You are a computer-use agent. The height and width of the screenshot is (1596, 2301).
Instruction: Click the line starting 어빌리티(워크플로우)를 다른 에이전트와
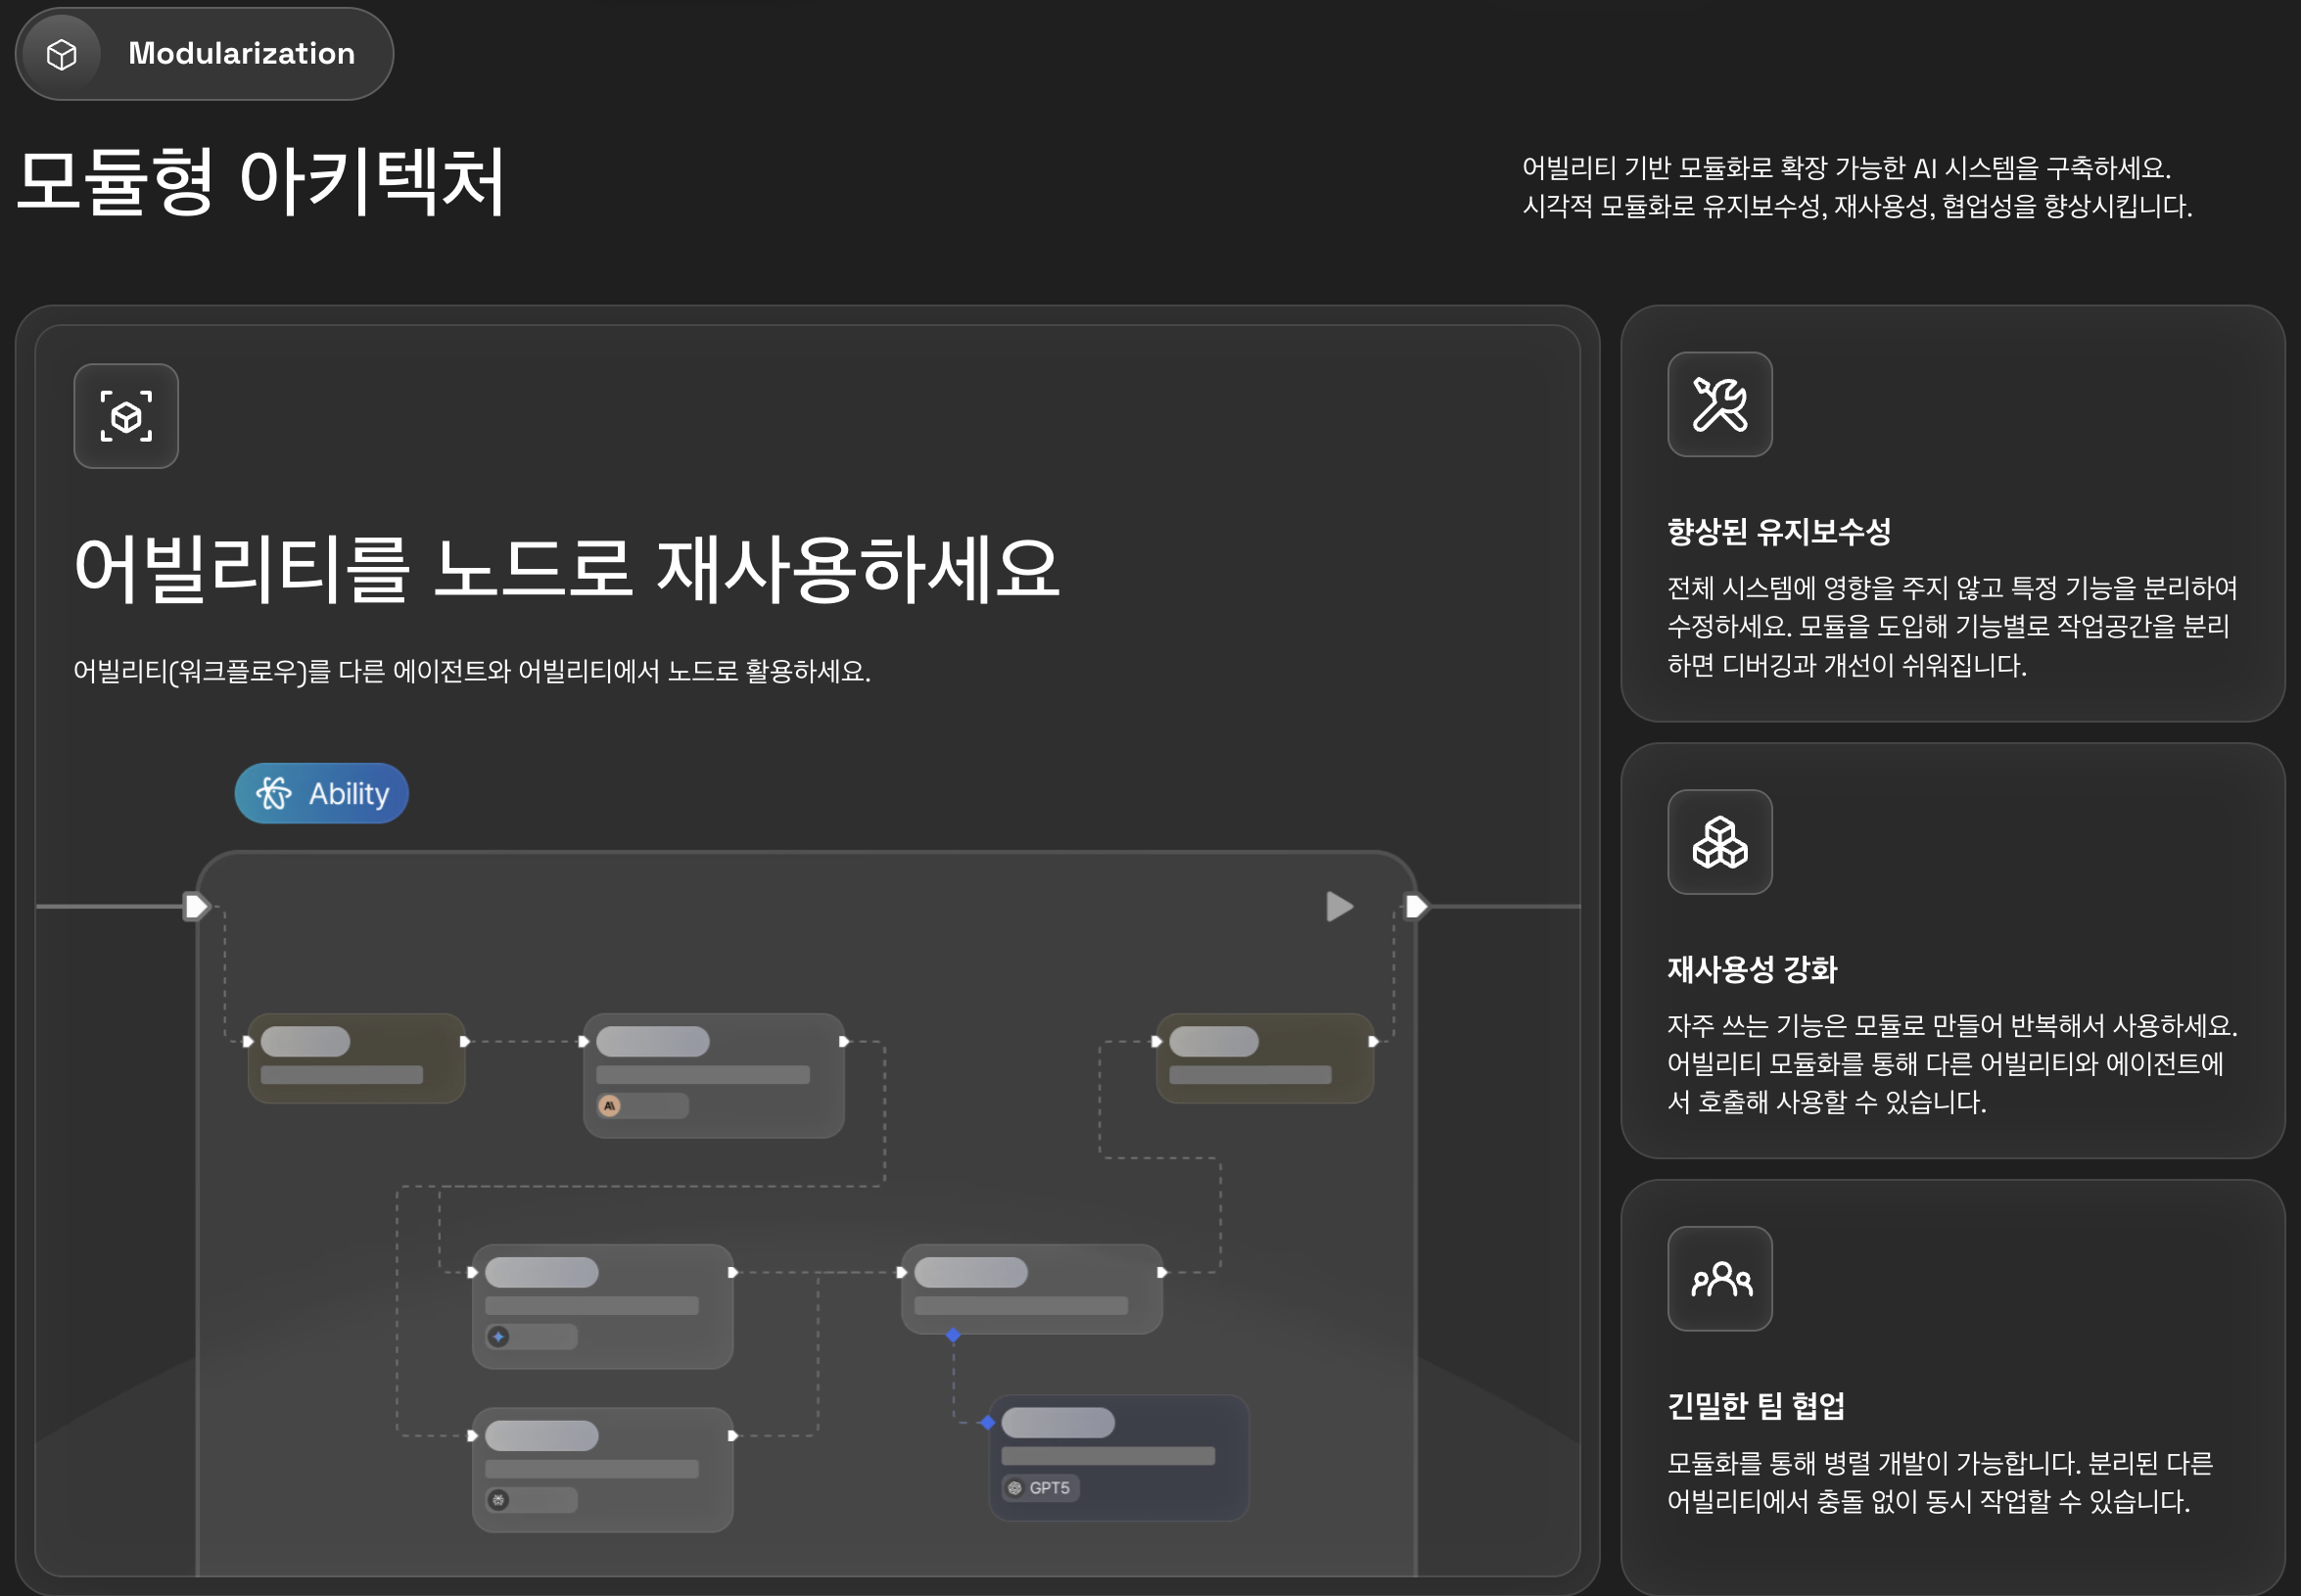472,671
